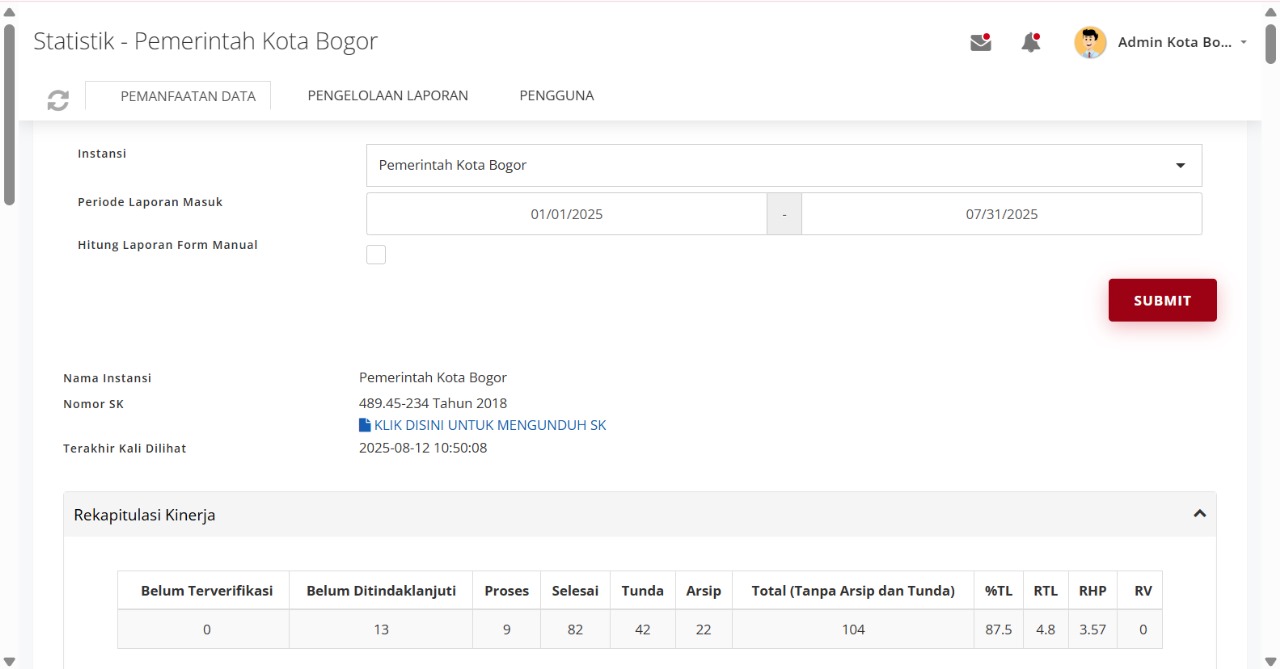Click the Rekapitulasi Kinerja panel title

point(144,515)
